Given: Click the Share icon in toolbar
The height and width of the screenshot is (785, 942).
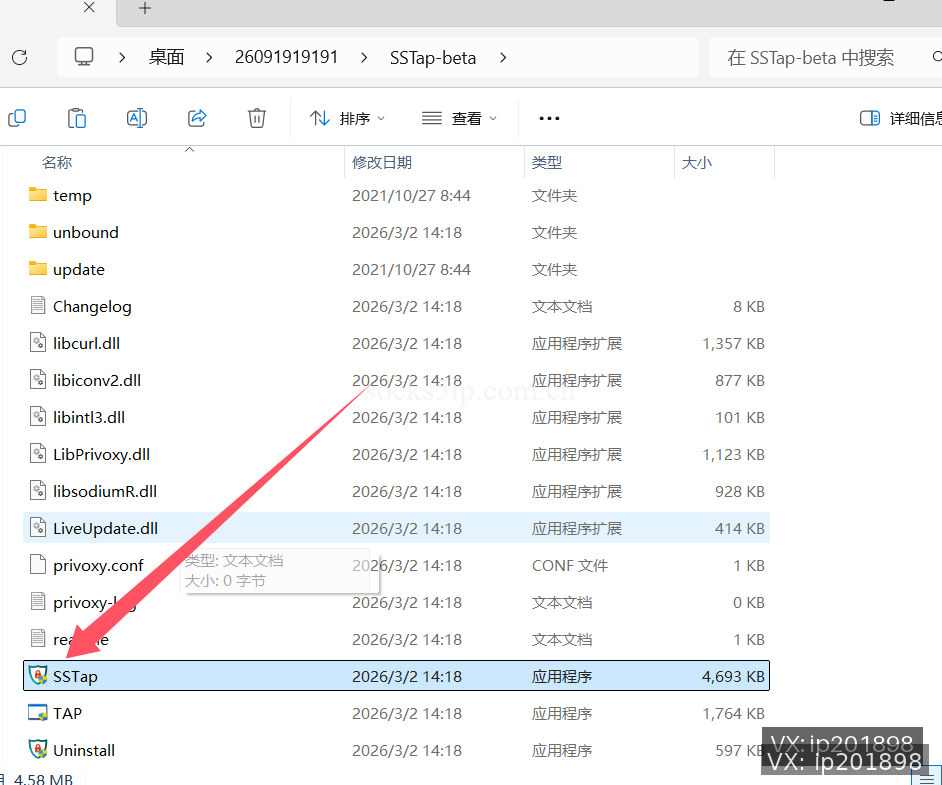Looking at the screenshot, I should tap(197, 118).
